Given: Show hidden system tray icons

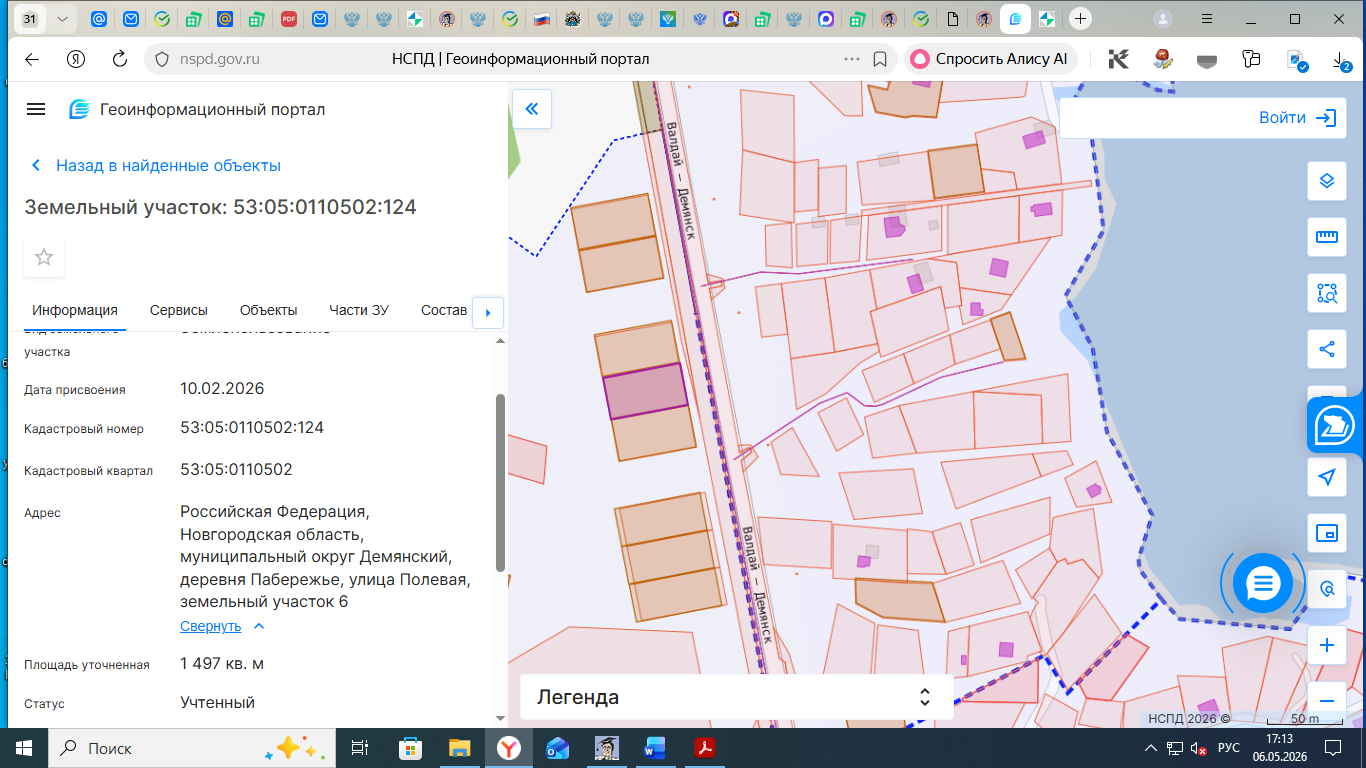Looking at the screenshot, I should (x=1149, y=748).
